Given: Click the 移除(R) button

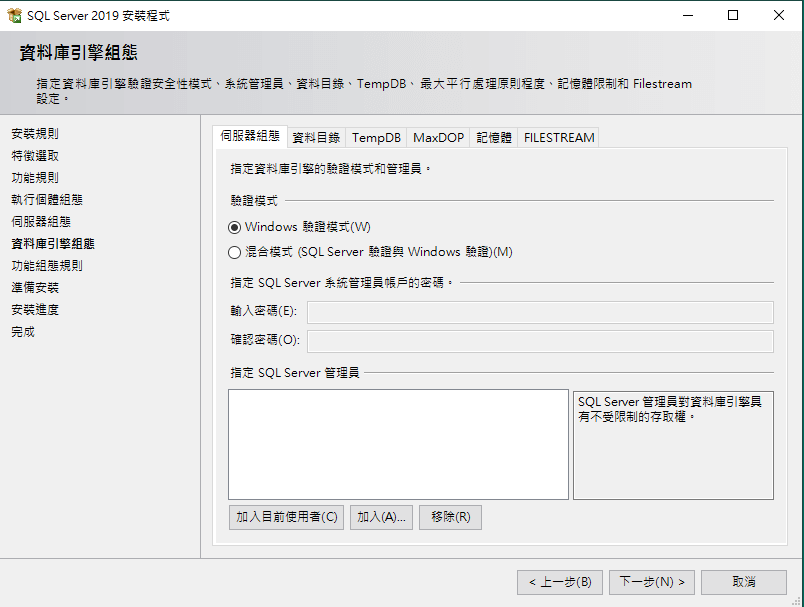Looking at the screenshot, I should [x=450, y=517].
